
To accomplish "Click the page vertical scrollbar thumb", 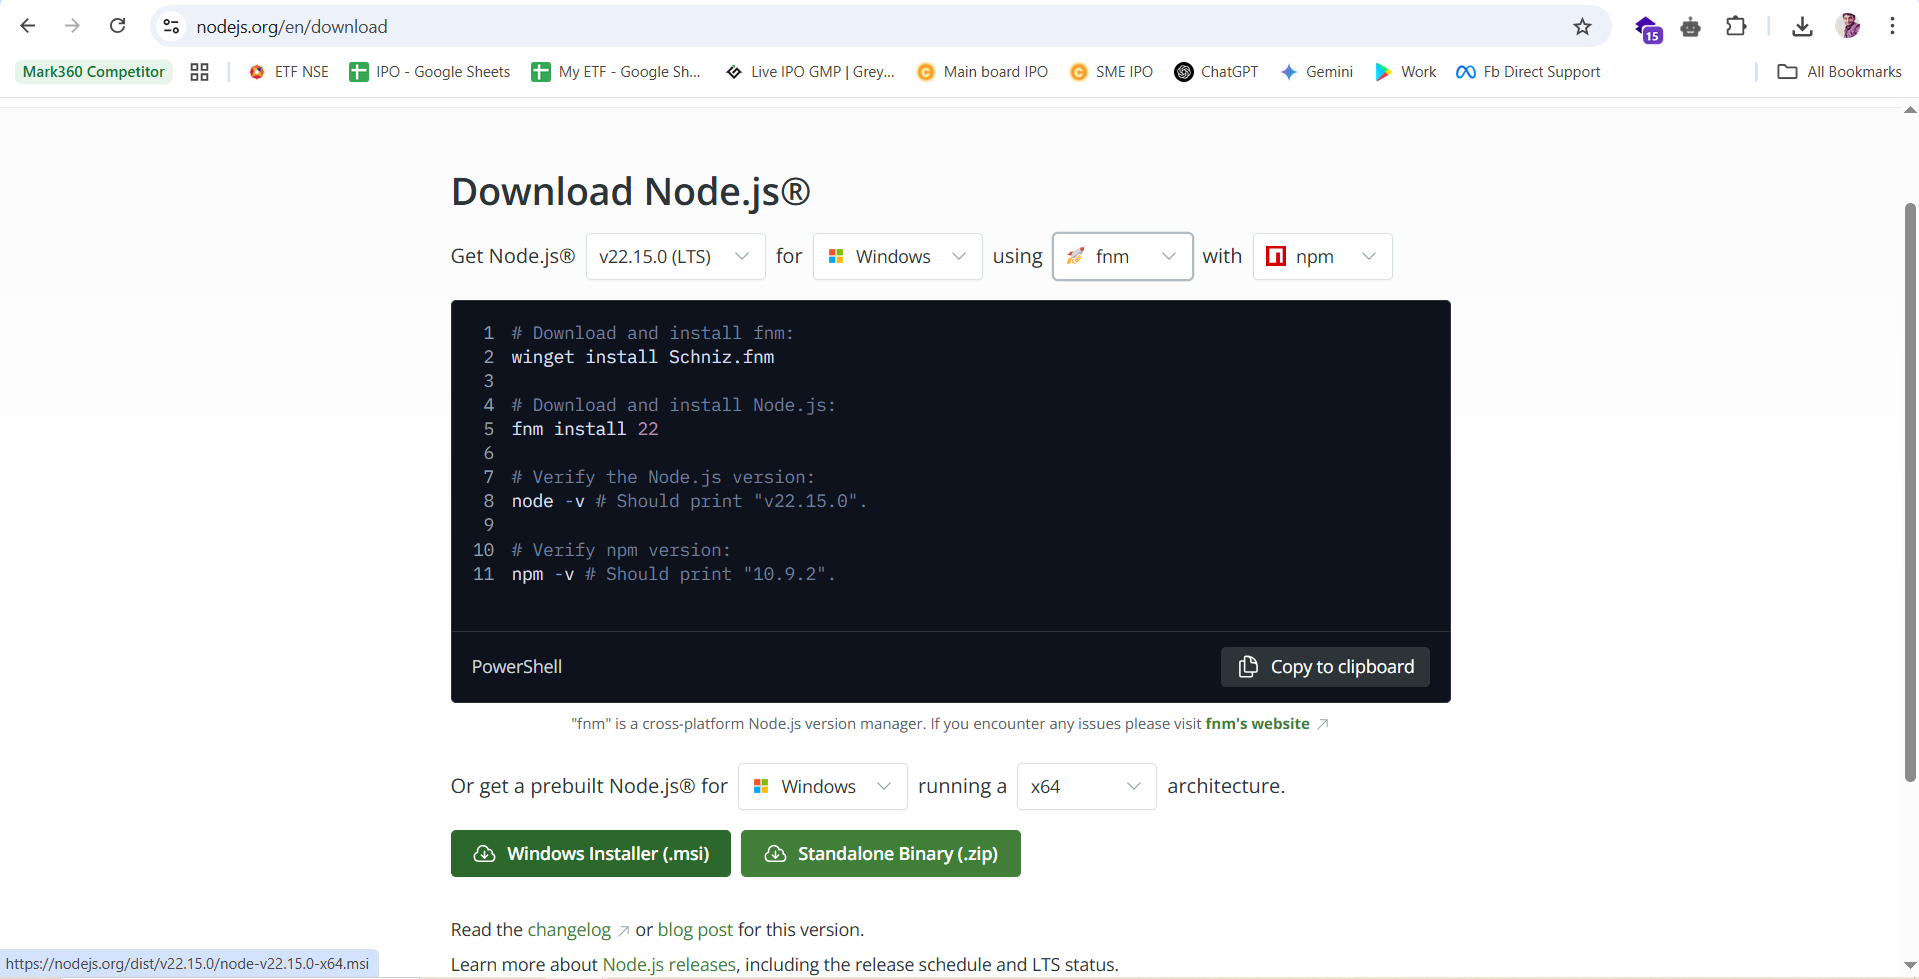I will [1910, 491].
